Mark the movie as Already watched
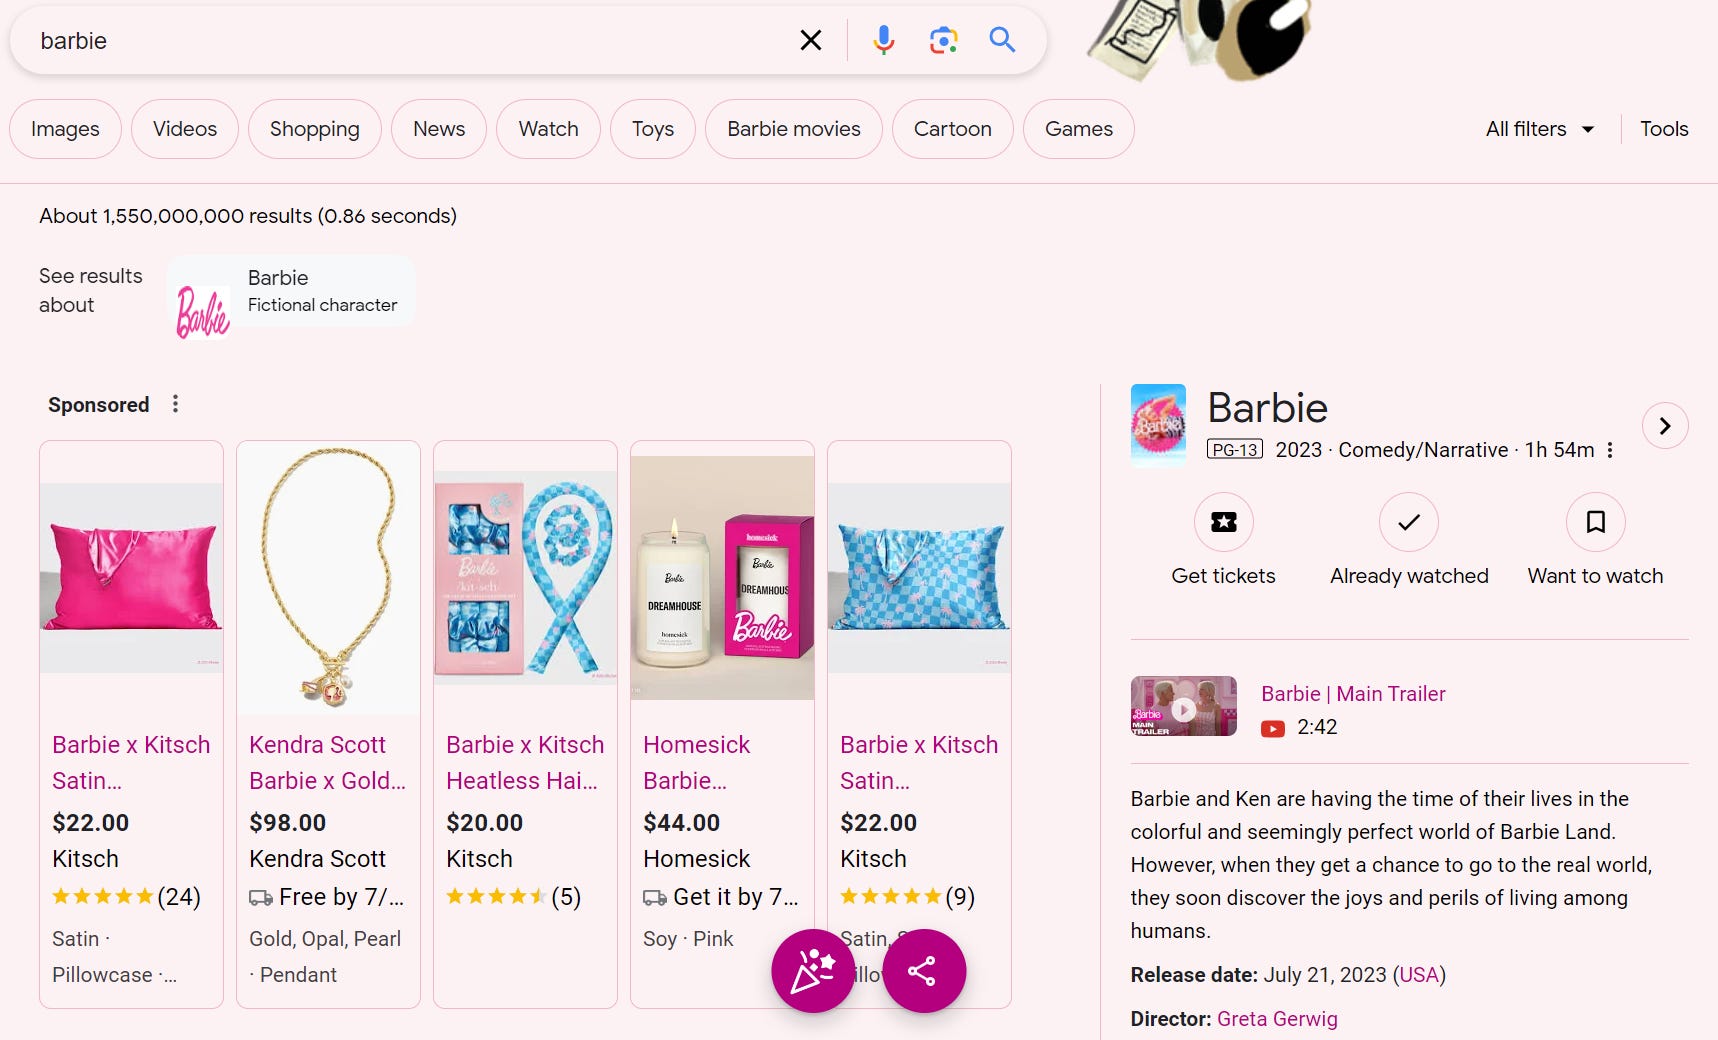 click(x=1409, y=522)
